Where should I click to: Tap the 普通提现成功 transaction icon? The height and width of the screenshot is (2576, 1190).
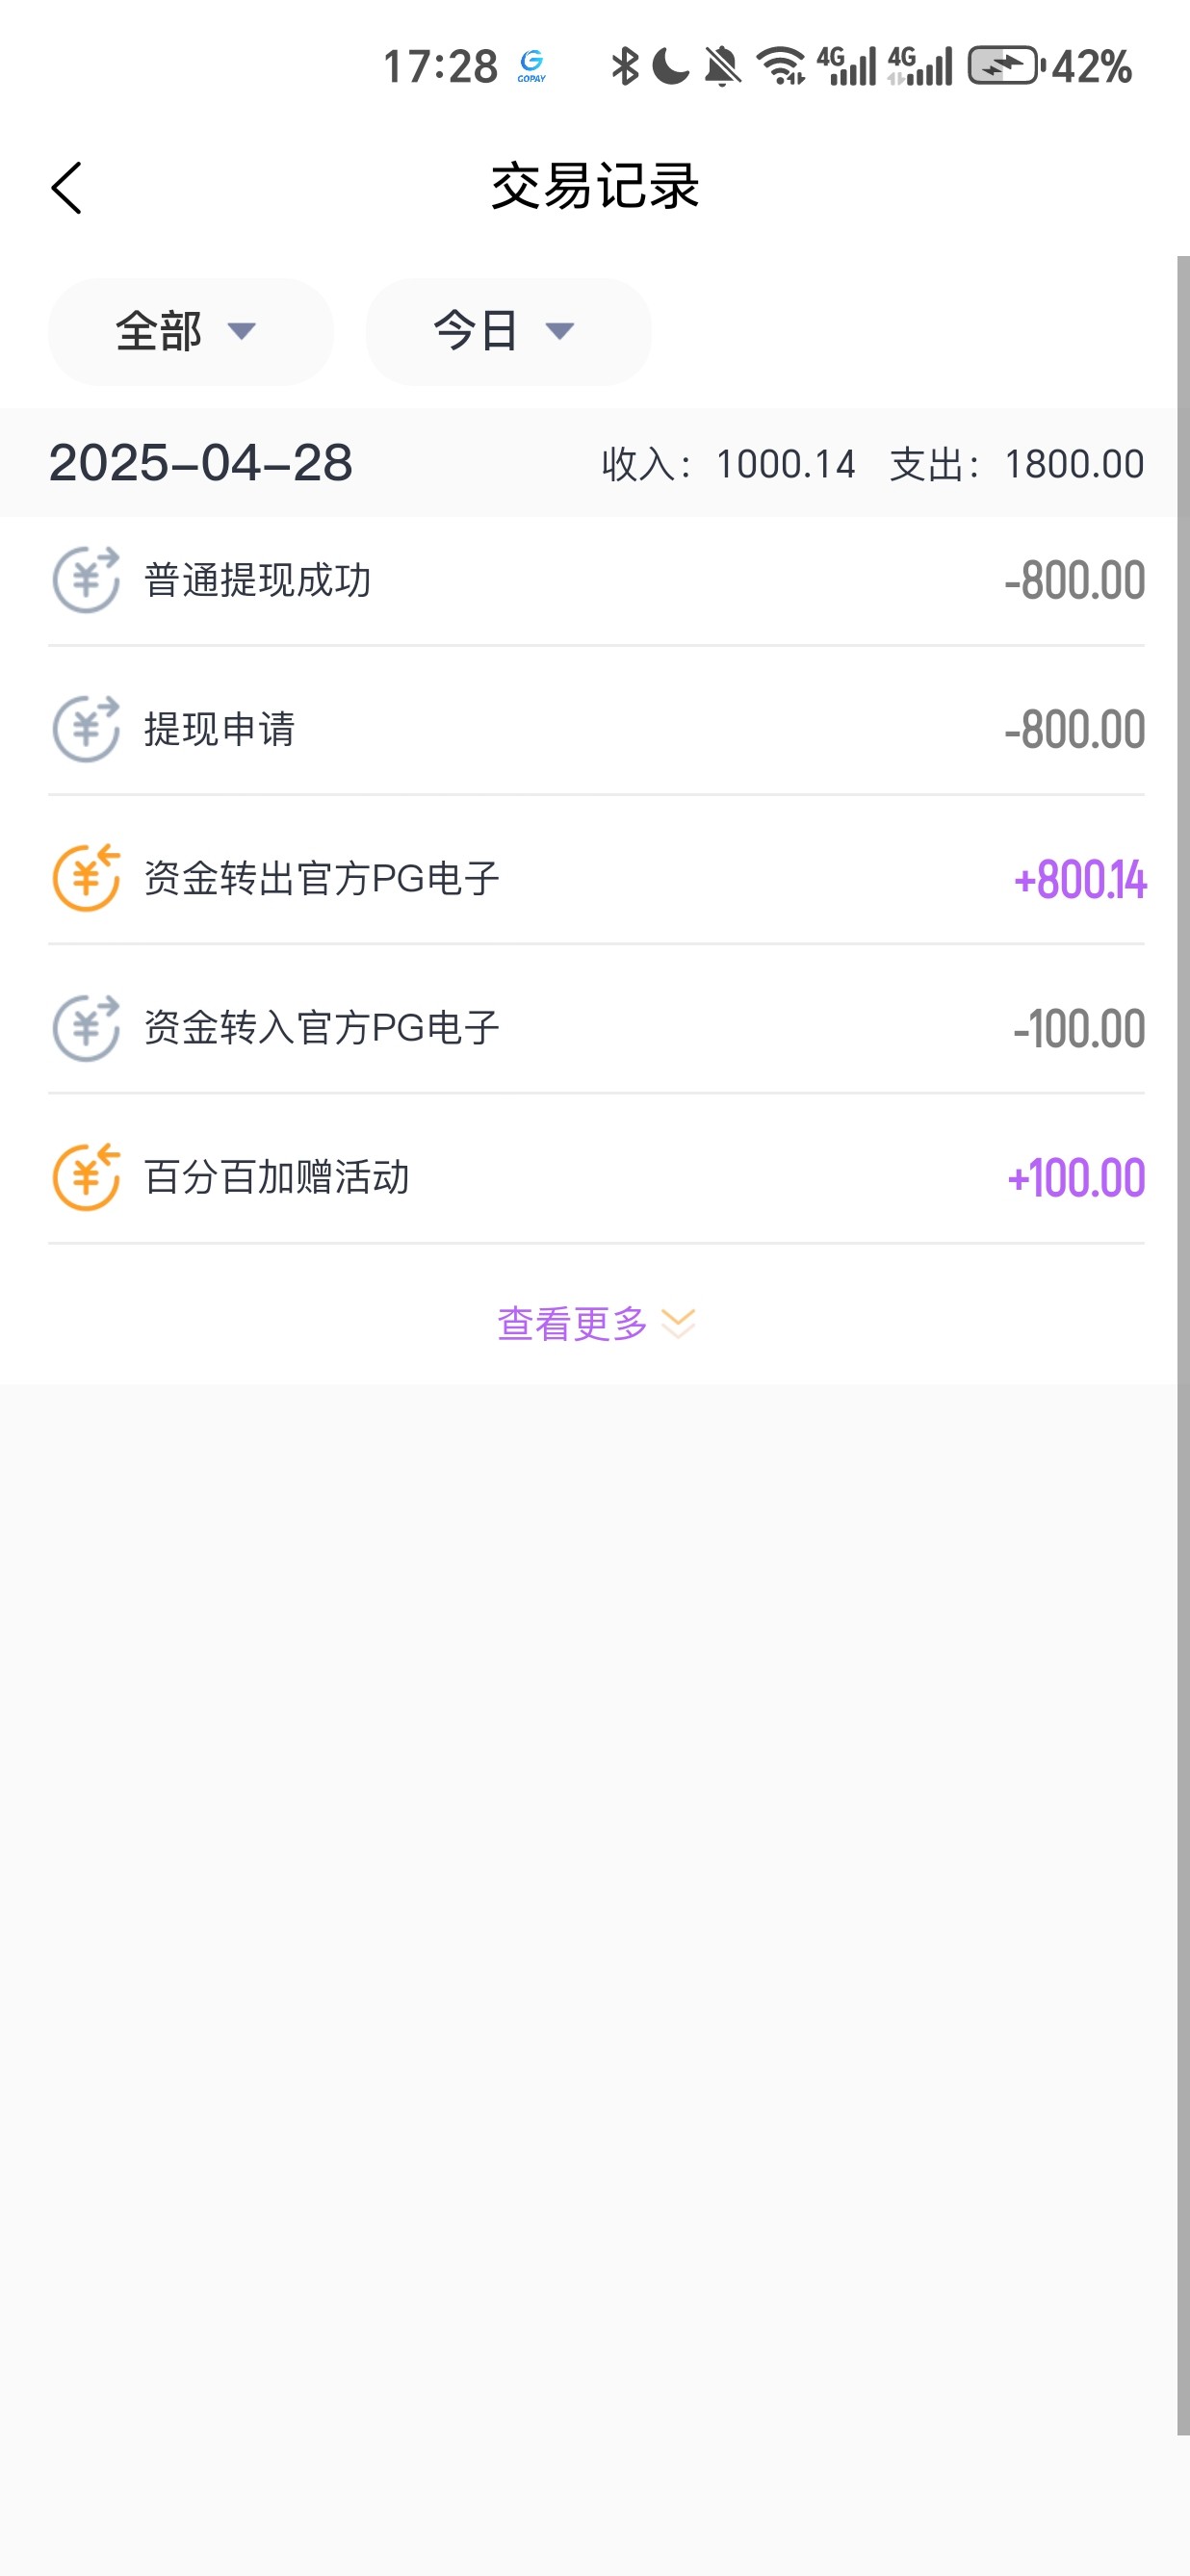(86, 580)
